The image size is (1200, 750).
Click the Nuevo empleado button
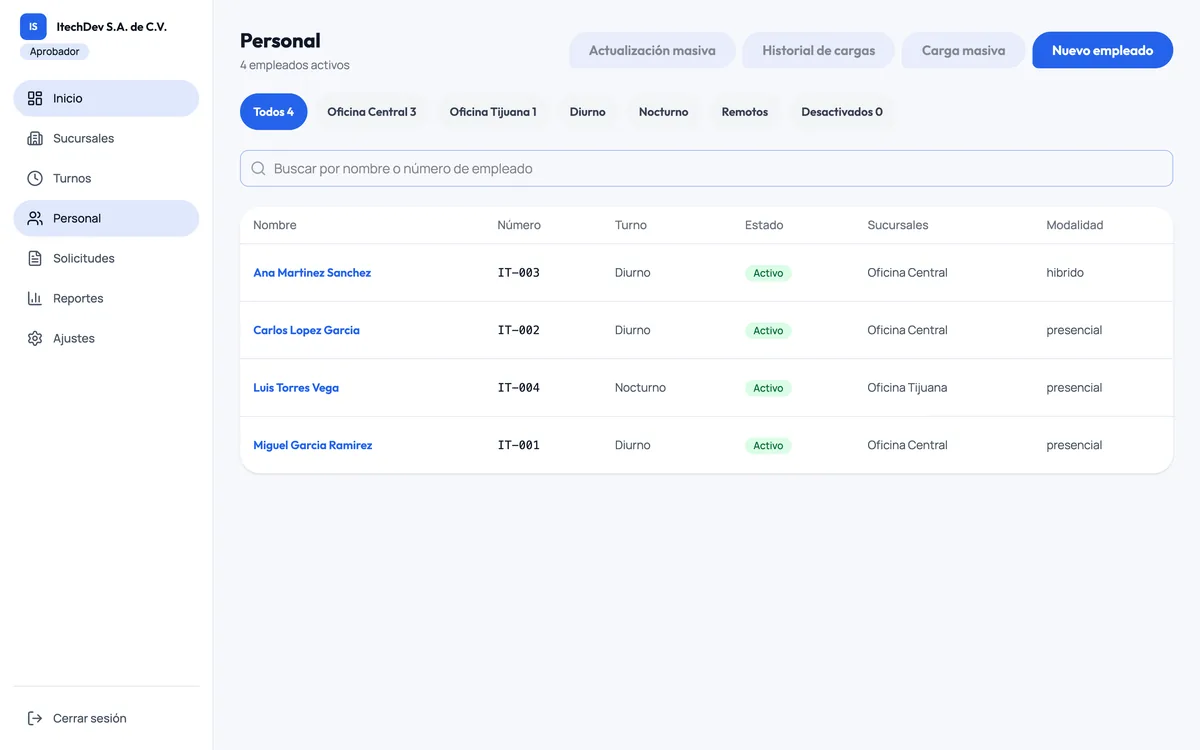[x=1102, y=50]
